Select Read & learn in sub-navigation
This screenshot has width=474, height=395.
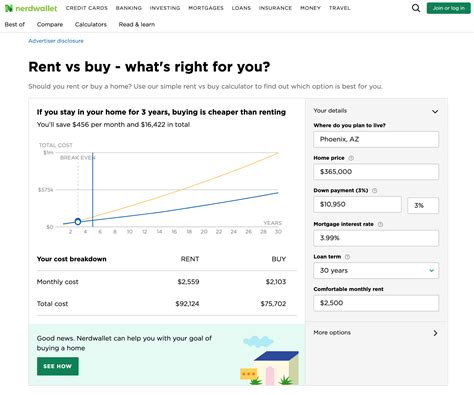(137, 24)
